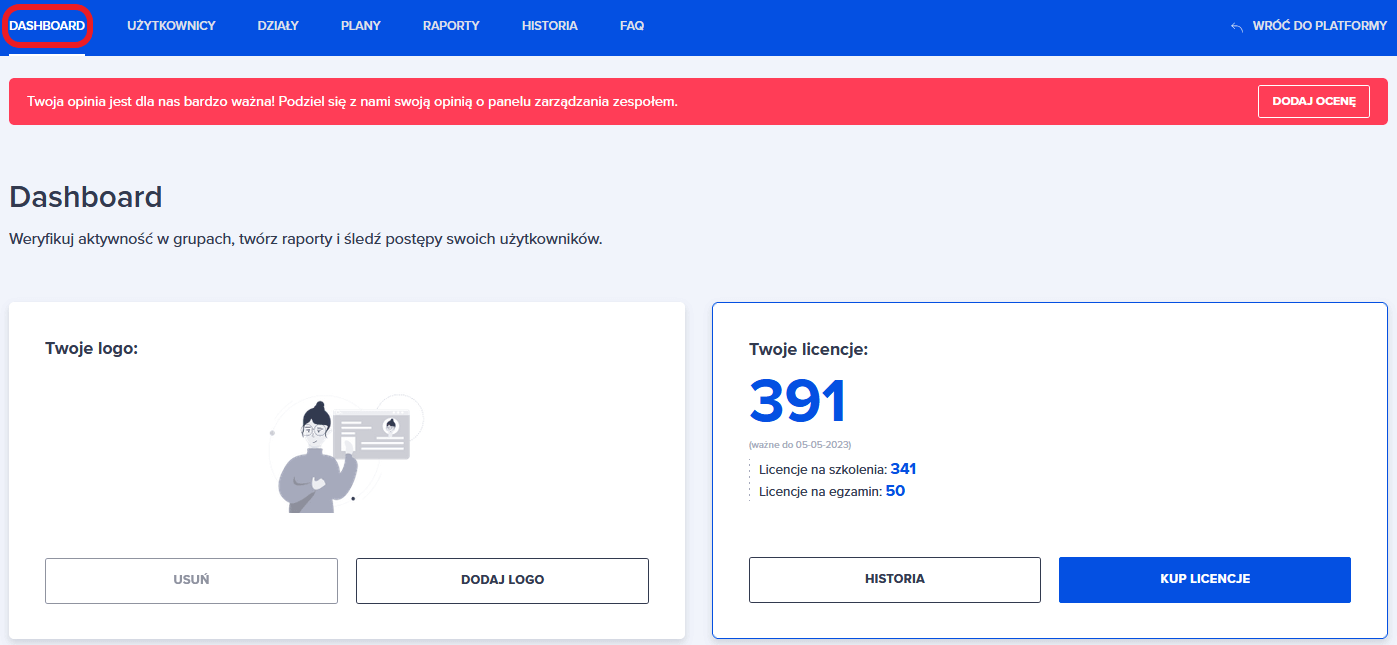Switch to the Użytkownicy tab
This screenshot has height=645, width=1397.
(171, 26)
